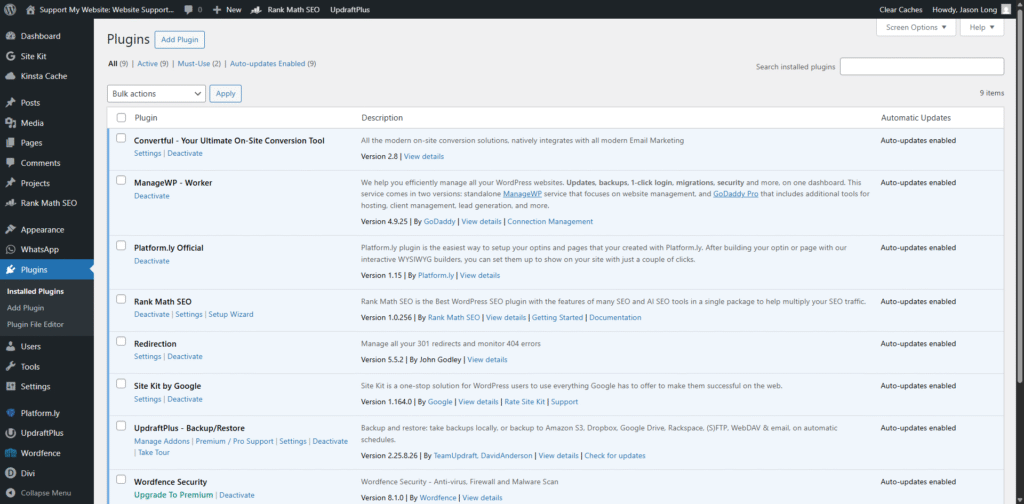The image size is (1024, 504).
Task: Focus the Search installed plugins field
Action: tap(921, 67)
